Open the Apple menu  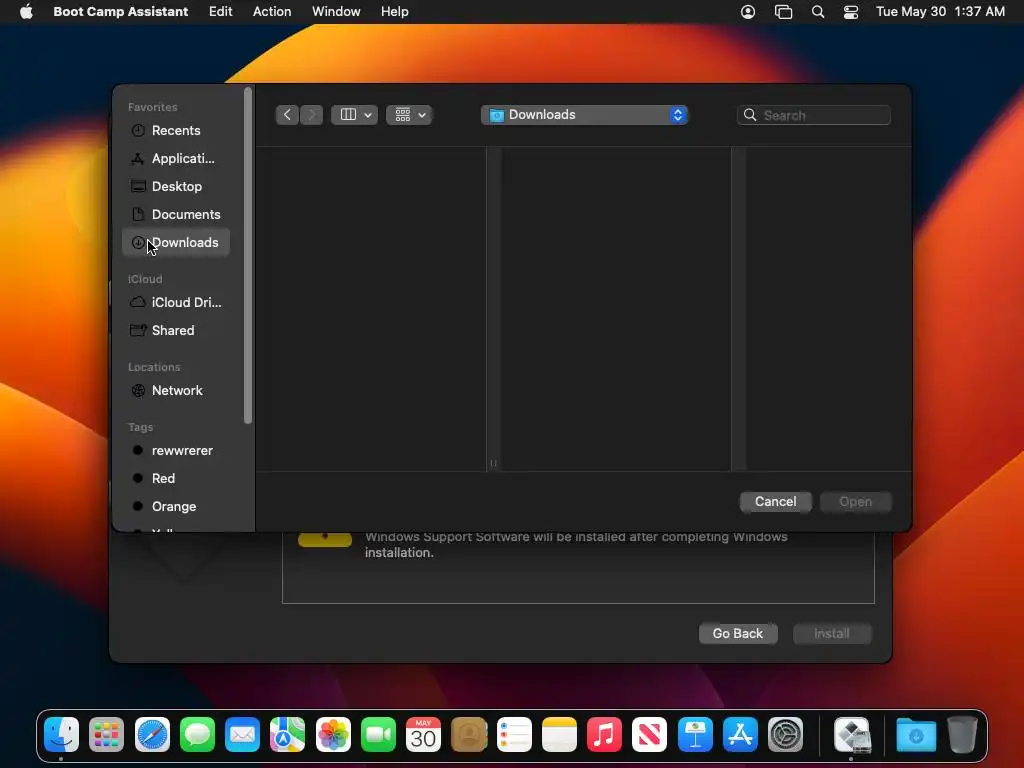pos(26,12)
